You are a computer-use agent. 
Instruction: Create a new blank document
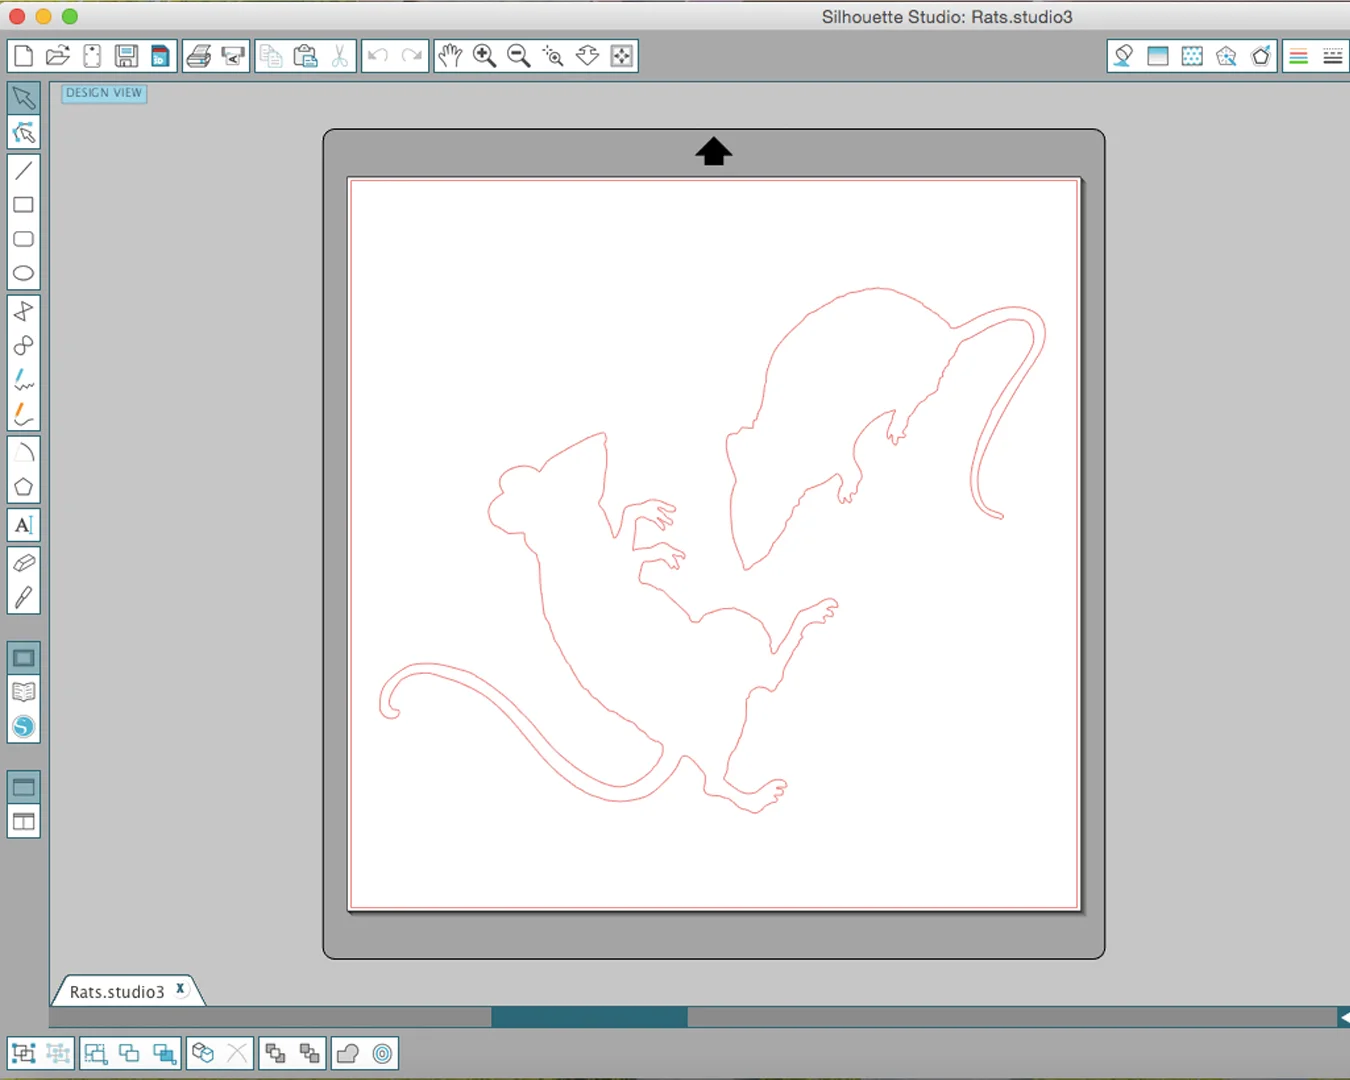point(23,56)
